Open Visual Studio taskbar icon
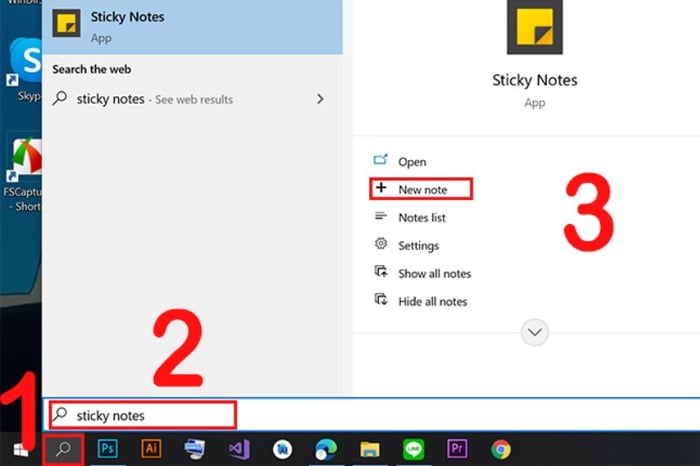Image resolution: width=700 pixels, height=466 pixels. pos(239,449)
